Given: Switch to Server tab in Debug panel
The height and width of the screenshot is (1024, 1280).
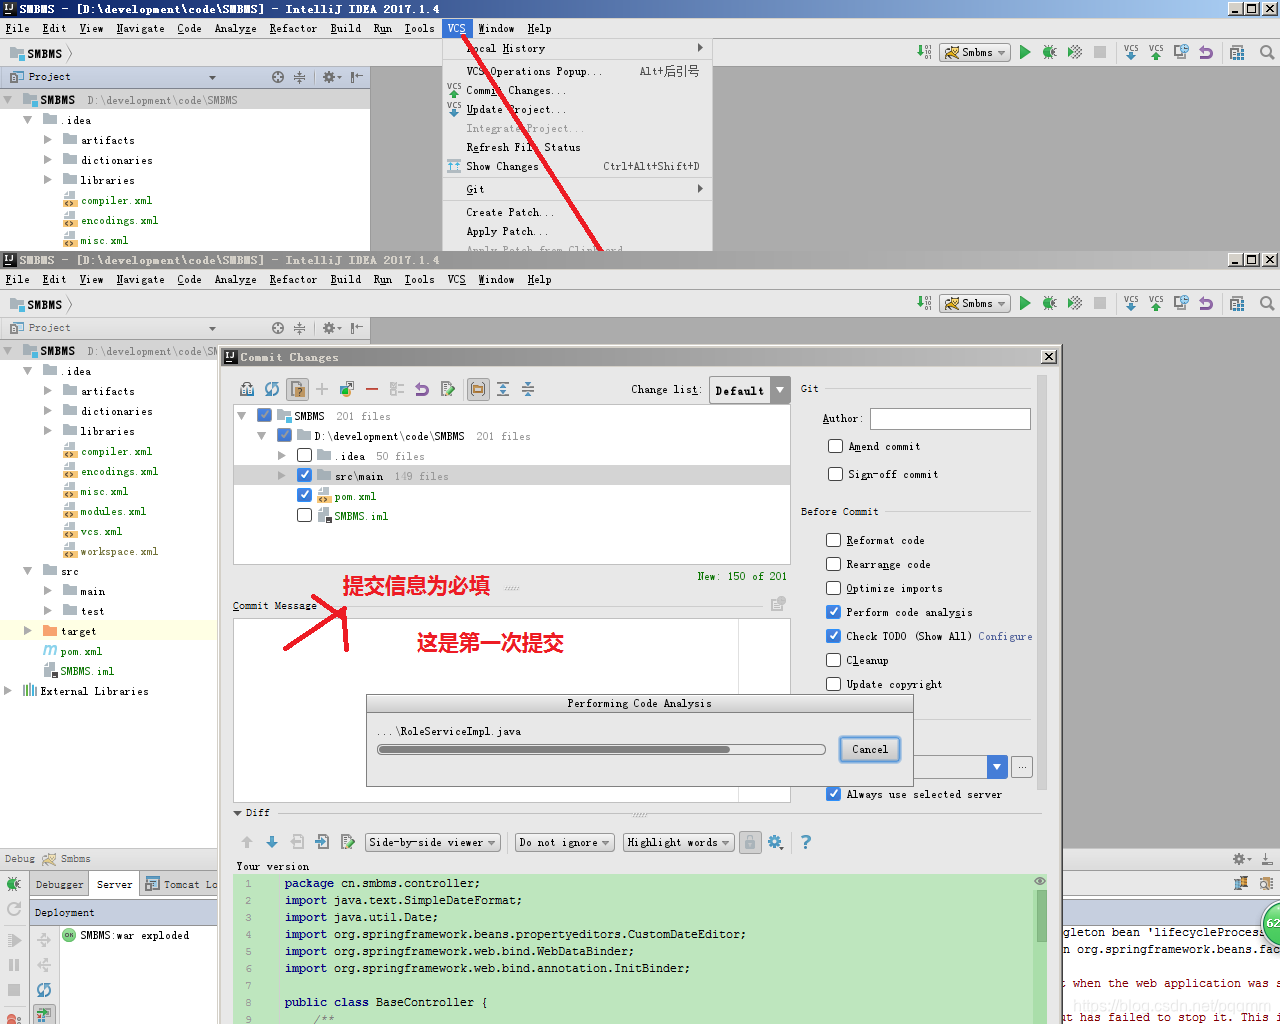Looking at the screenshot, I should [114, 884].
